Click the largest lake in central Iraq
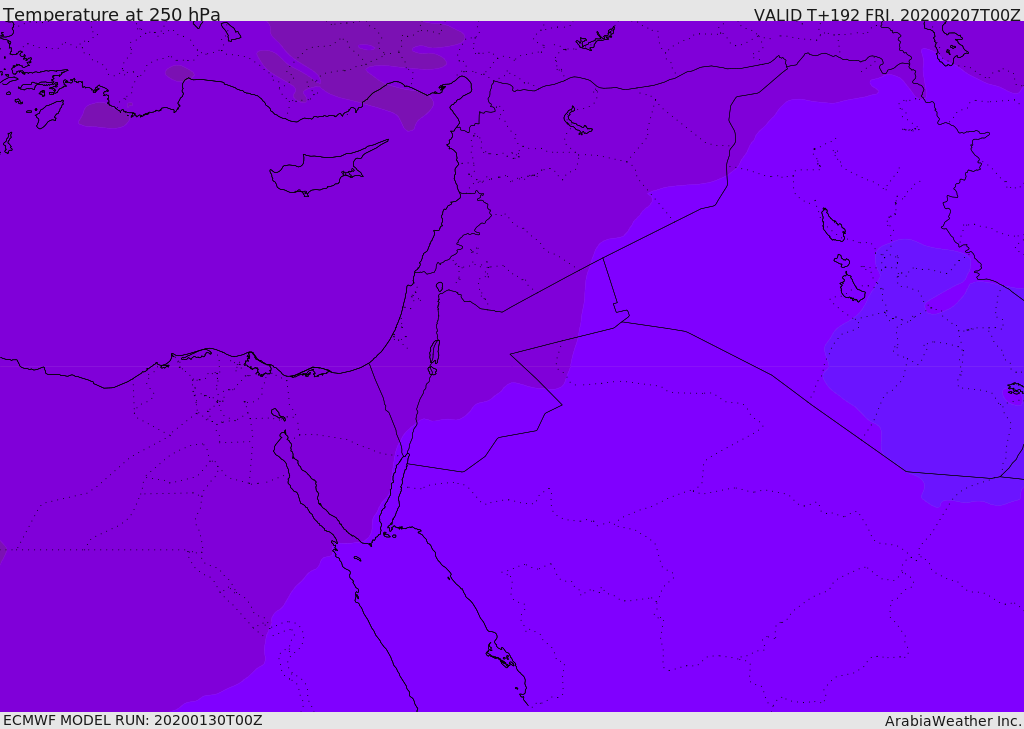Screen dimensions: 1024x729 pyautogui.click(x=831, y=225)
